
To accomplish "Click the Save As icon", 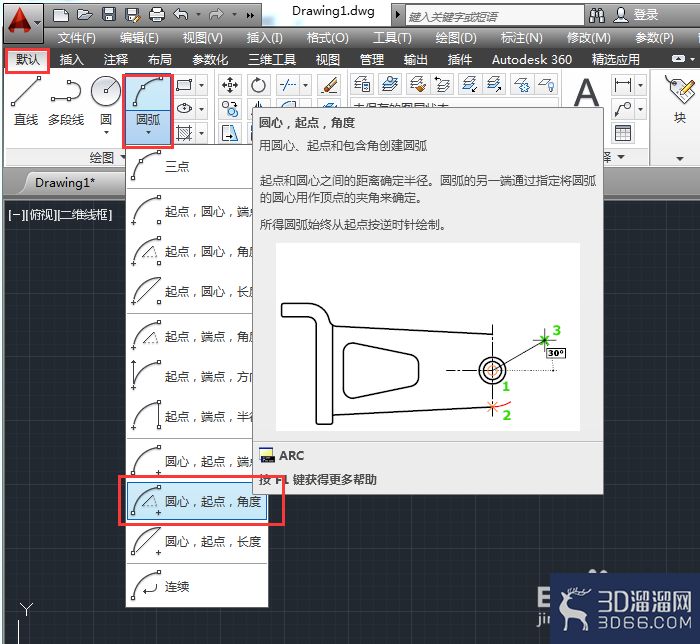I will tap(133, 15).
